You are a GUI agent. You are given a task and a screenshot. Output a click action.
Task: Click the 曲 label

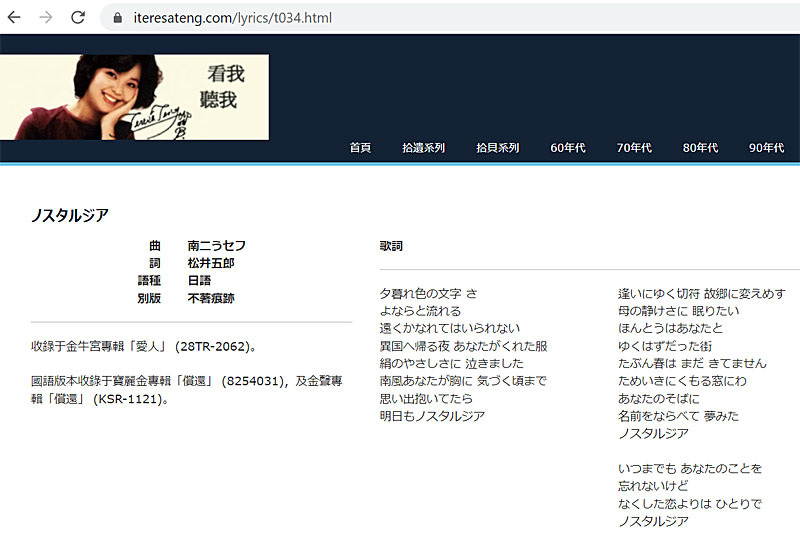click(155, 245)
